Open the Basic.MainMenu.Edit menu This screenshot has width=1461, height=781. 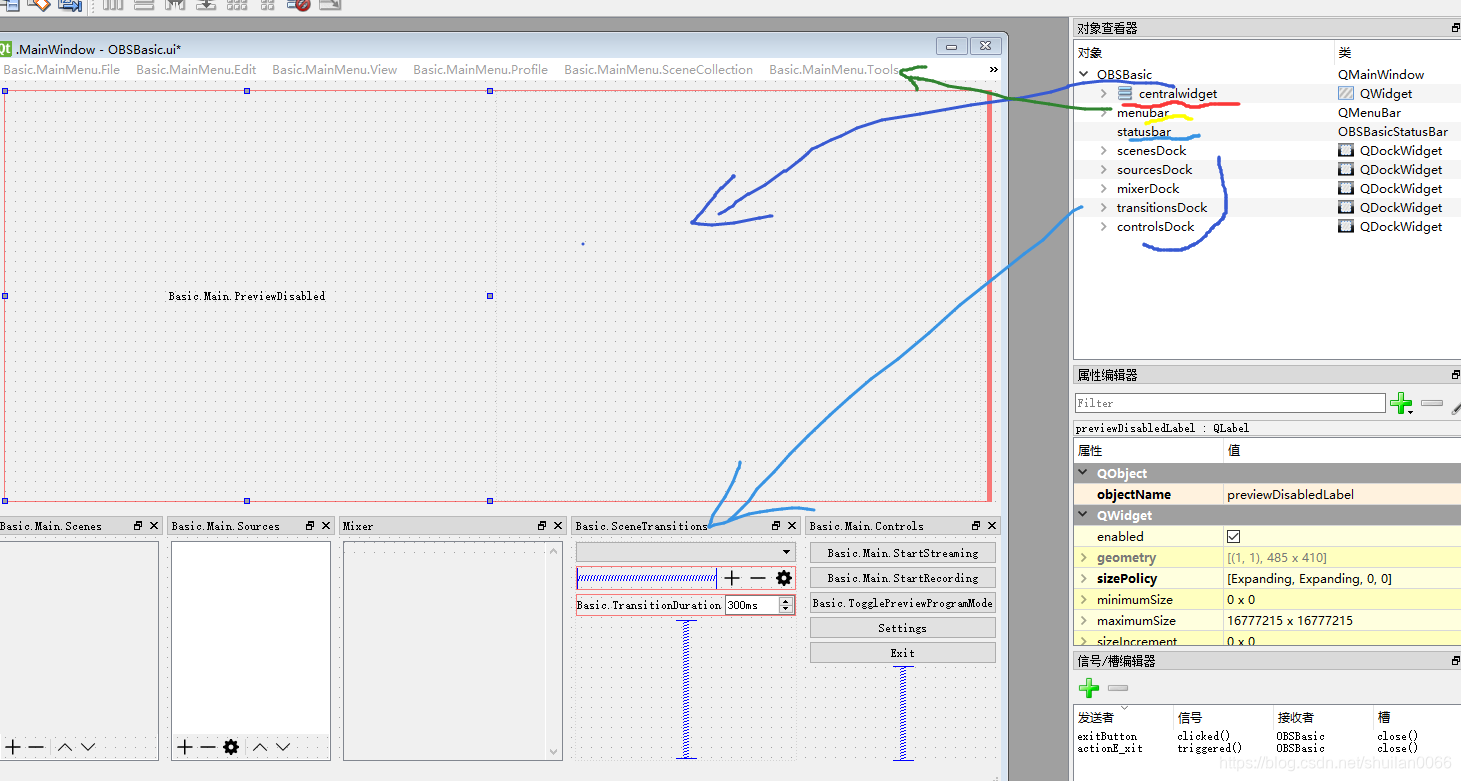point(196,70)
